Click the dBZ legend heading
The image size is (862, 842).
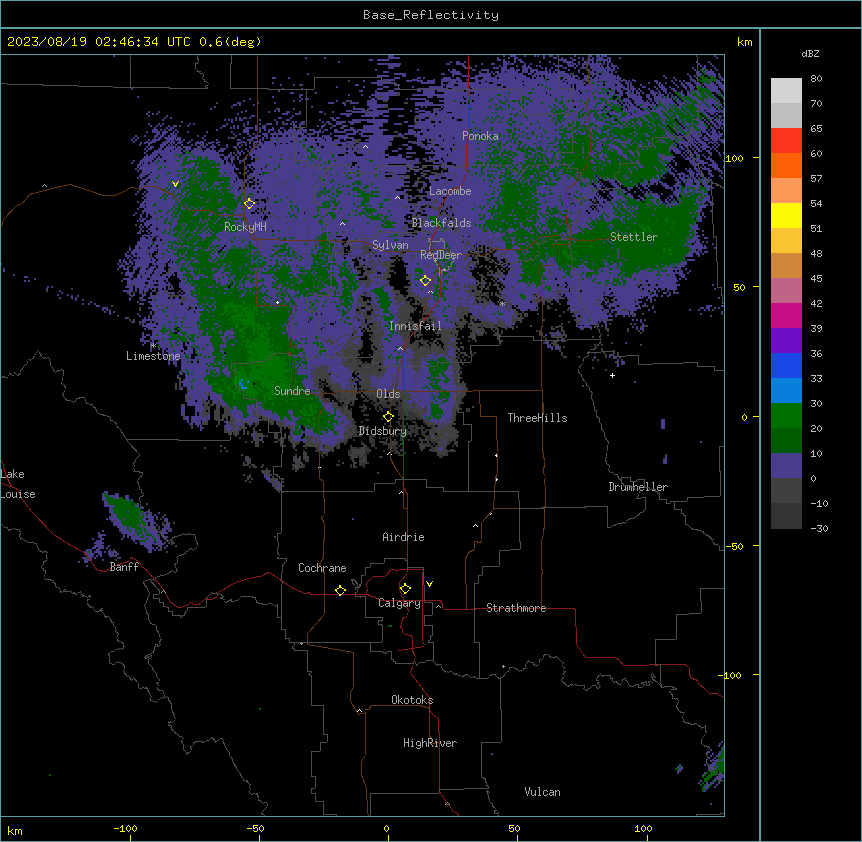point(810,53)
